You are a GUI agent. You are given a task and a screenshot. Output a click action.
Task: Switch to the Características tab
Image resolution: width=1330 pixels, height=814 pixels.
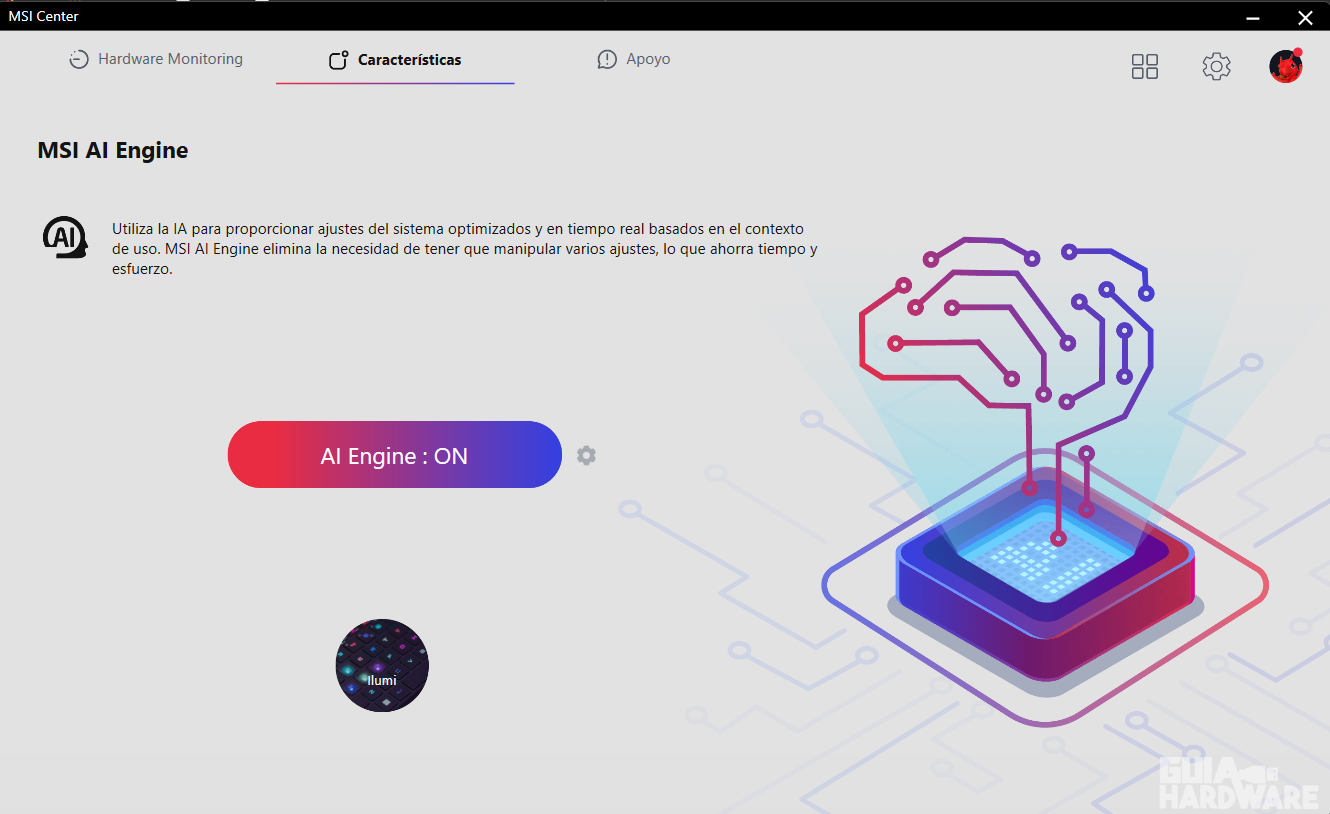395,60
